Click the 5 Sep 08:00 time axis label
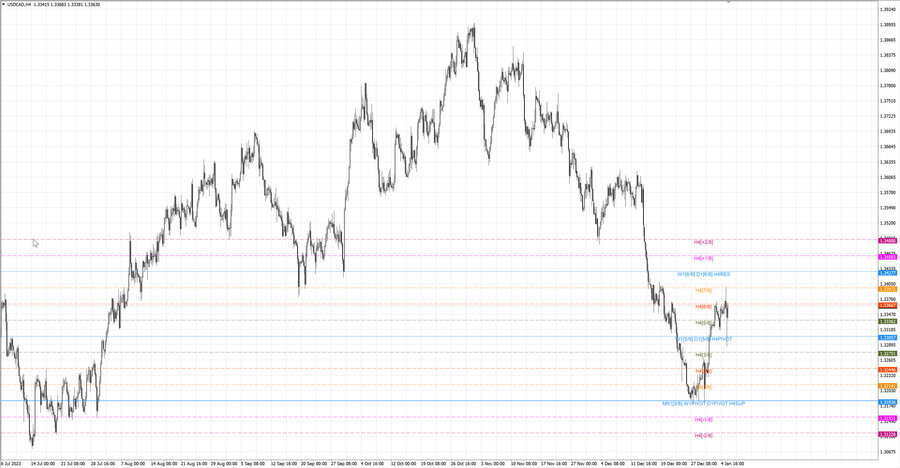900x468 pixels. coord(253,463)
